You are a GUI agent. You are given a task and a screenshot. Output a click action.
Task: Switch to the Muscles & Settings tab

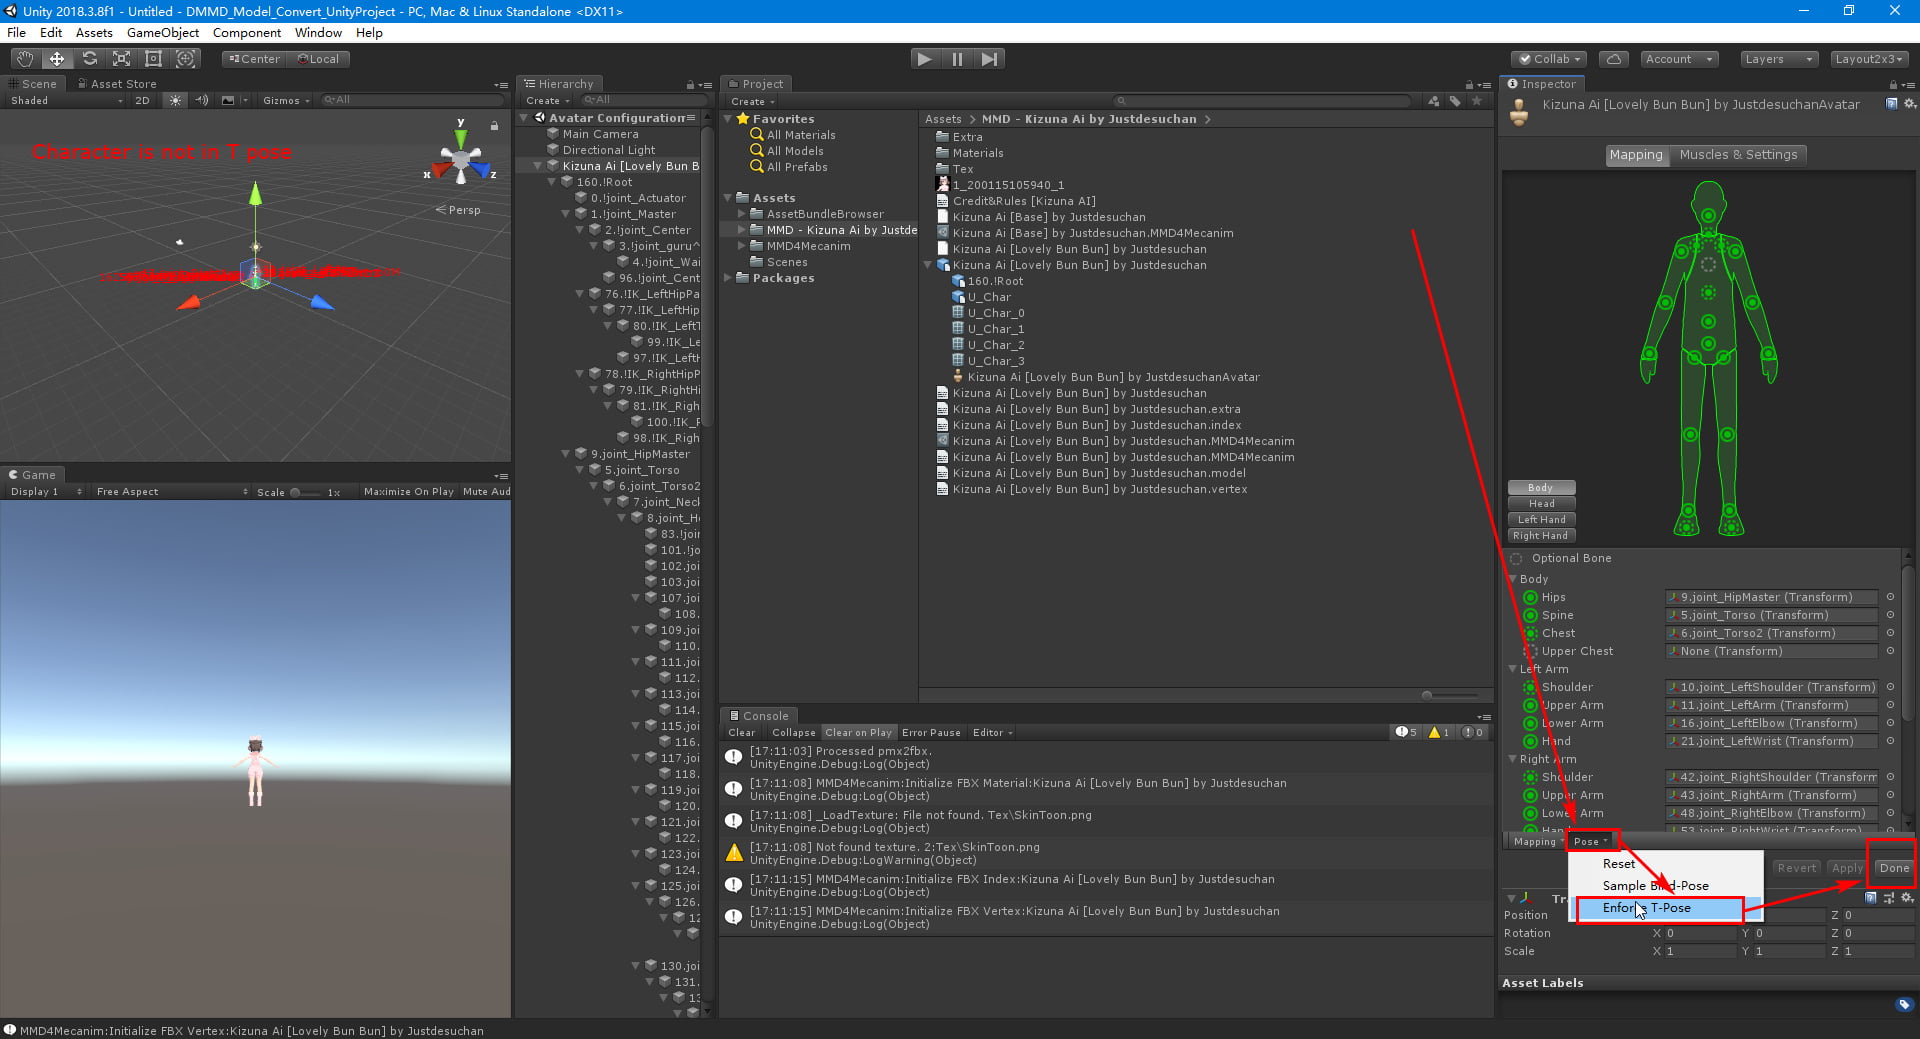coord(1739,155)
